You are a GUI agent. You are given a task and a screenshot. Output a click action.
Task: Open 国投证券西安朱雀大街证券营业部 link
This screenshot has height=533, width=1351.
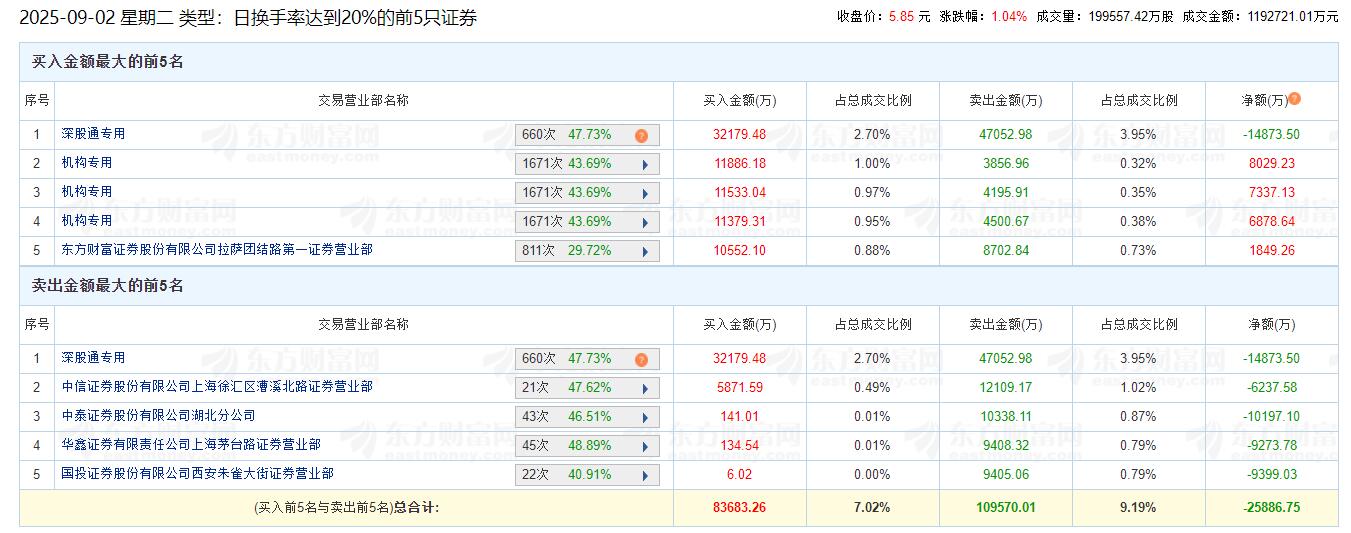click(197, 473)
